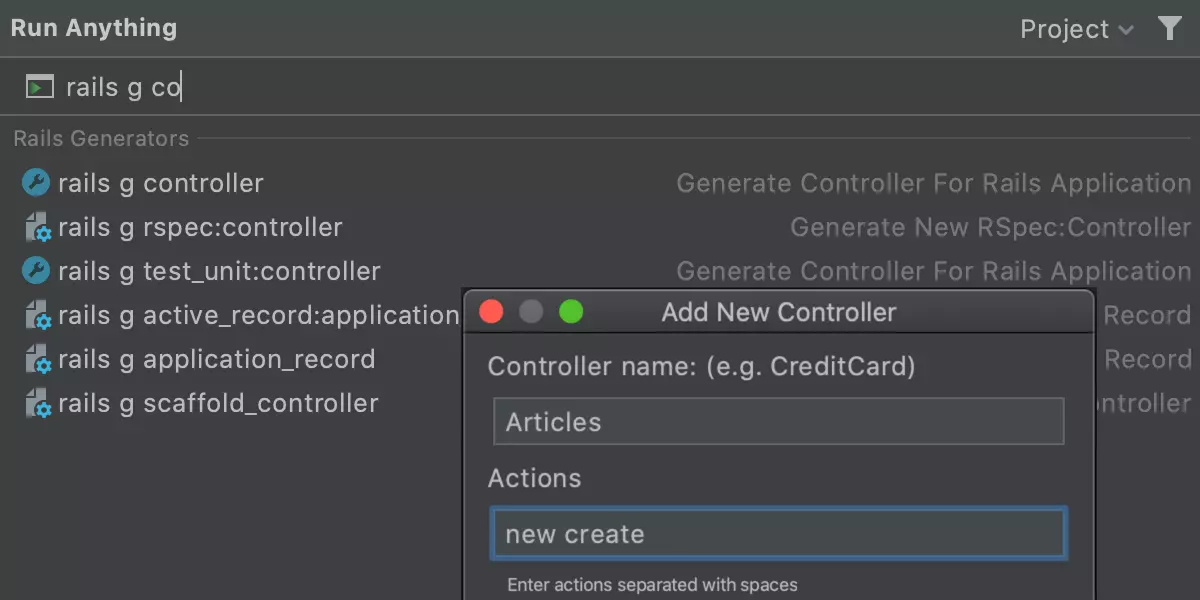Open the Project scope dropdown
1200x600 pixels.
point(1077,29)
